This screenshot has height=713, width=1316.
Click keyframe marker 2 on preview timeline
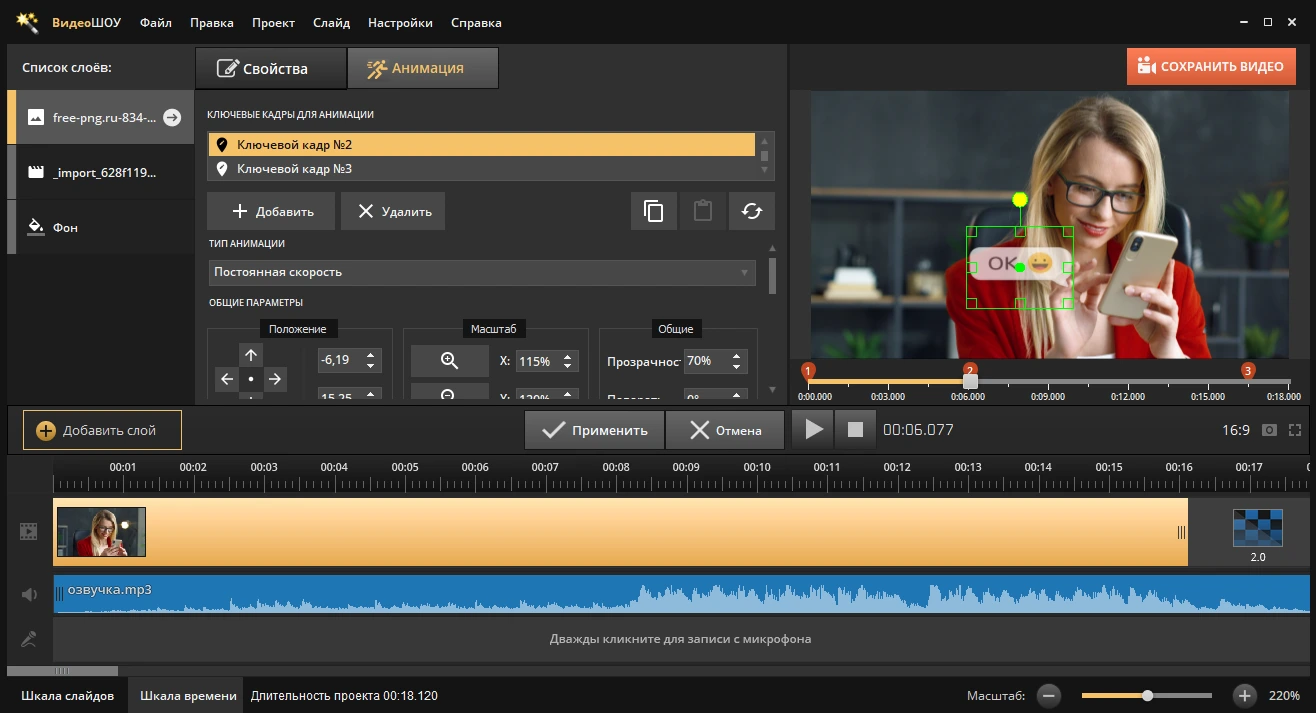(x=969, y=369)
